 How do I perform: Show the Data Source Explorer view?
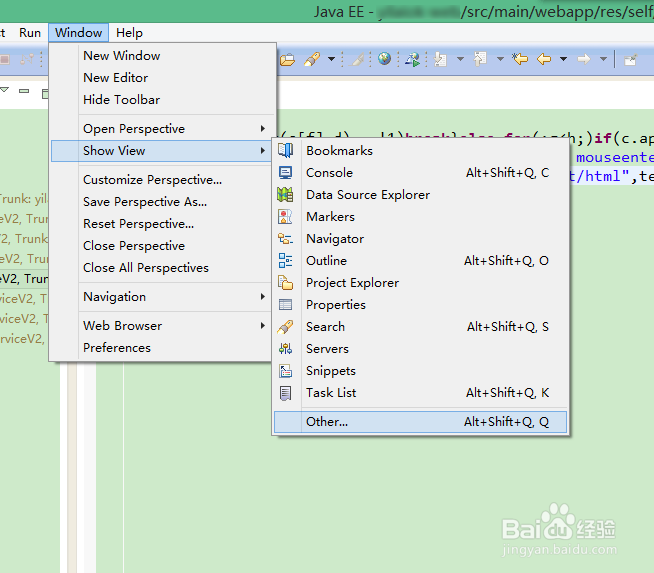pyautogui.click(x=420, y=195)
